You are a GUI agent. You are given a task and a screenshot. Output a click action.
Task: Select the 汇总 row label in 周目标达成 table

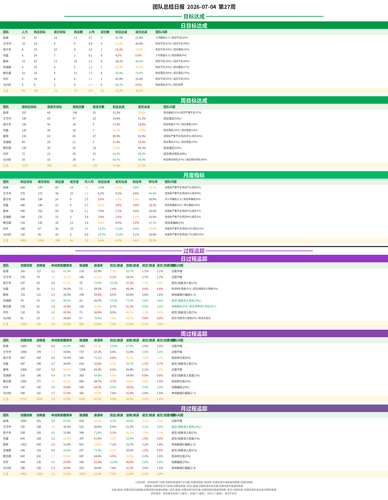(6, 165)
